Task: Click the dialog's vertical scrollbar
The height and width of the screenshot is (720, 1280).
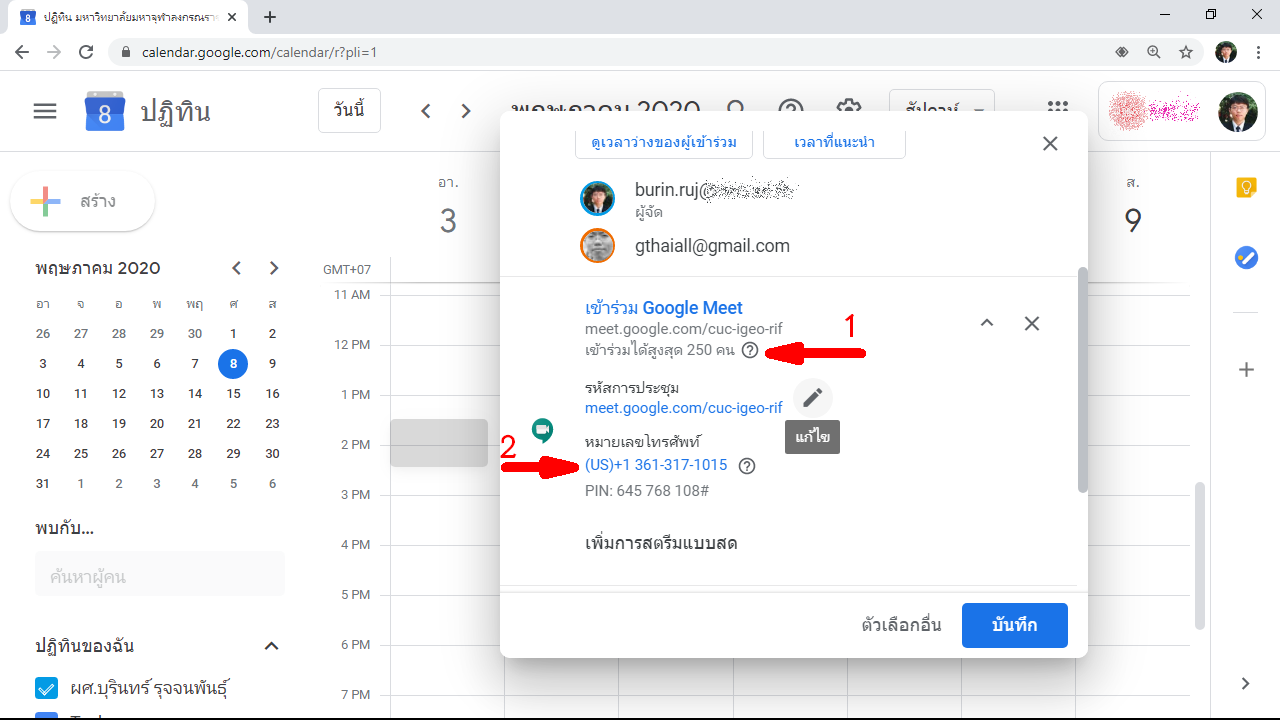Action: click(1081, 380)
